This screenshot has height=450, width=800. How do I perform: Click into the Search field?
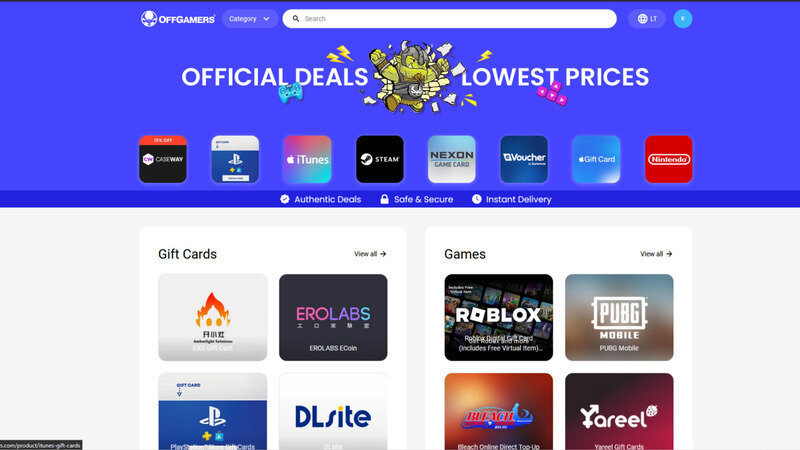point(449,19)
